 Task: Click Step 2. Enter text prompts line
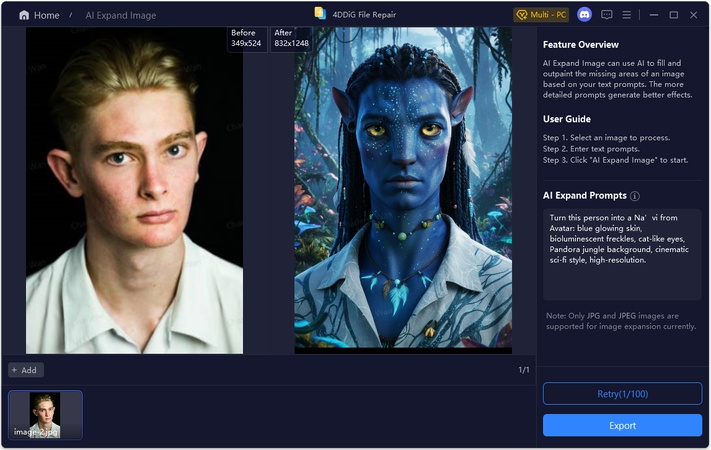tap(591, 149)
